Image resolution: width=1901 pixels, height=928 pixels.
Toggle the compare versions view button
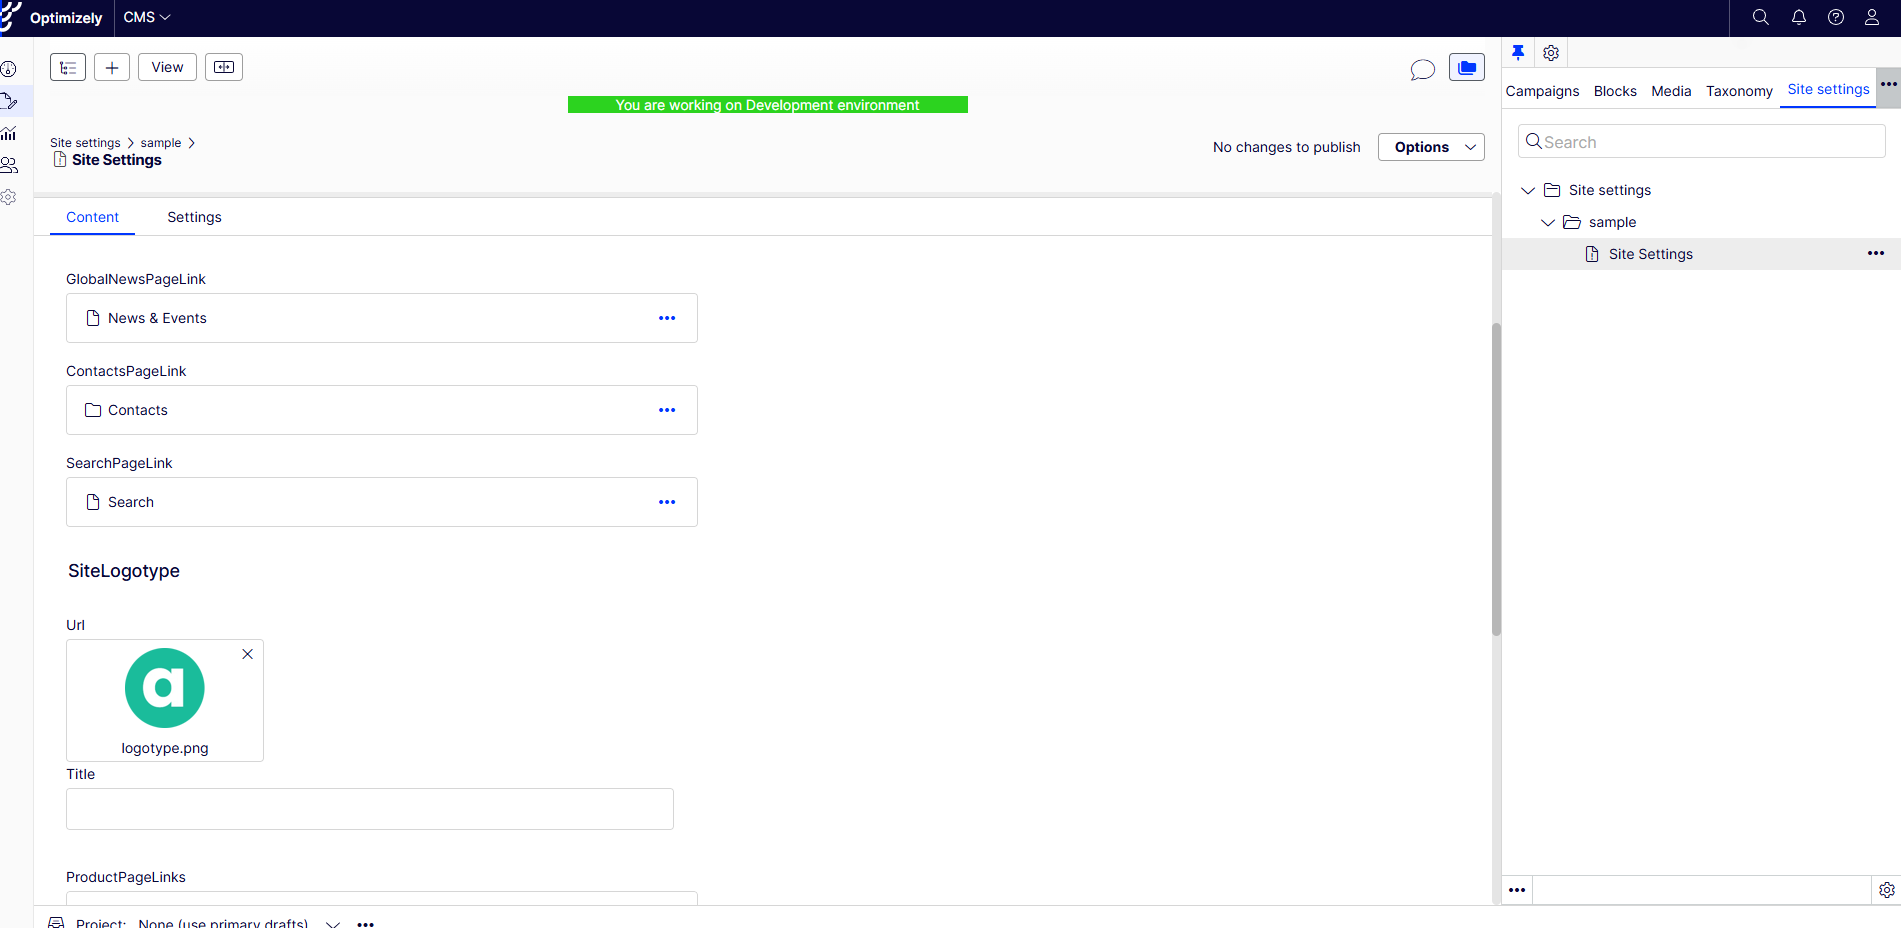pos(224,67)
